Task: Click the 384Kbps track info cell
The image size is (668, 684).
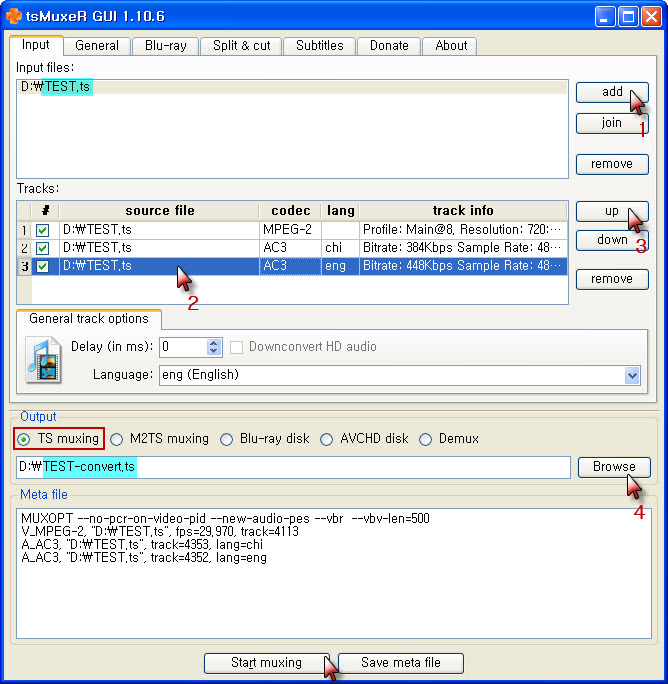Action: coord(463,248)
